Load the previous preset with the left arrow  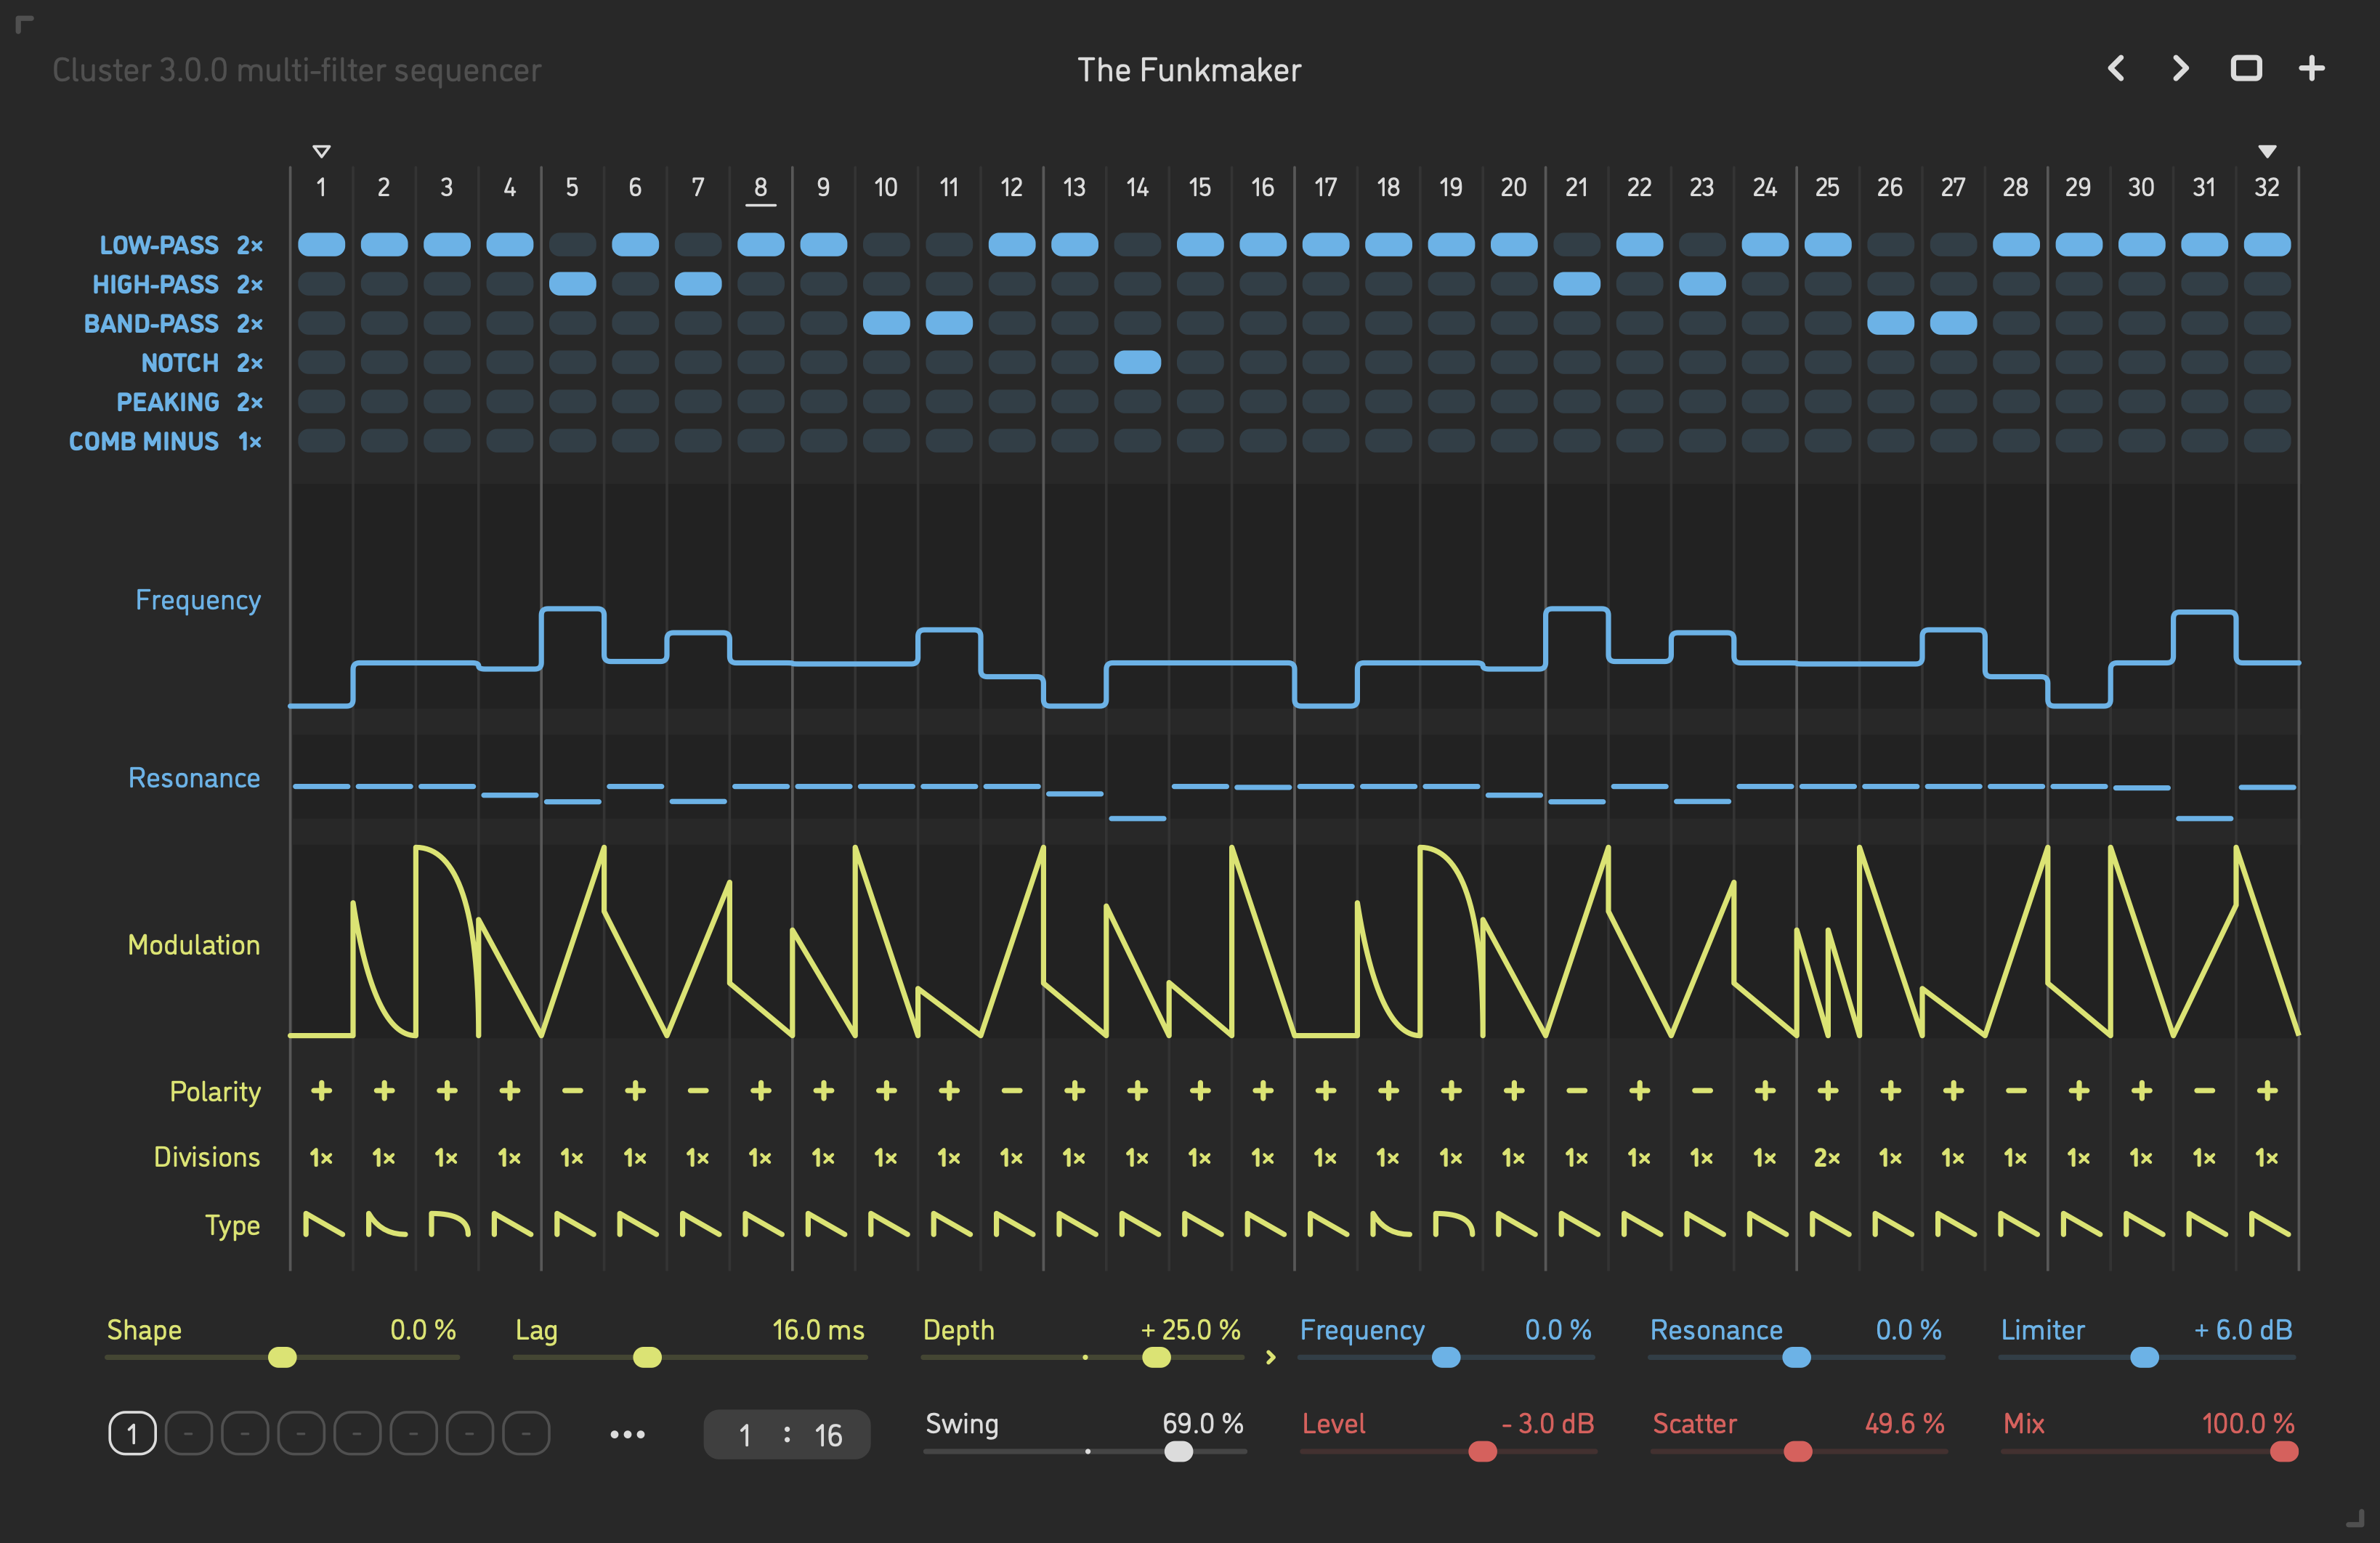point(2117,69)
